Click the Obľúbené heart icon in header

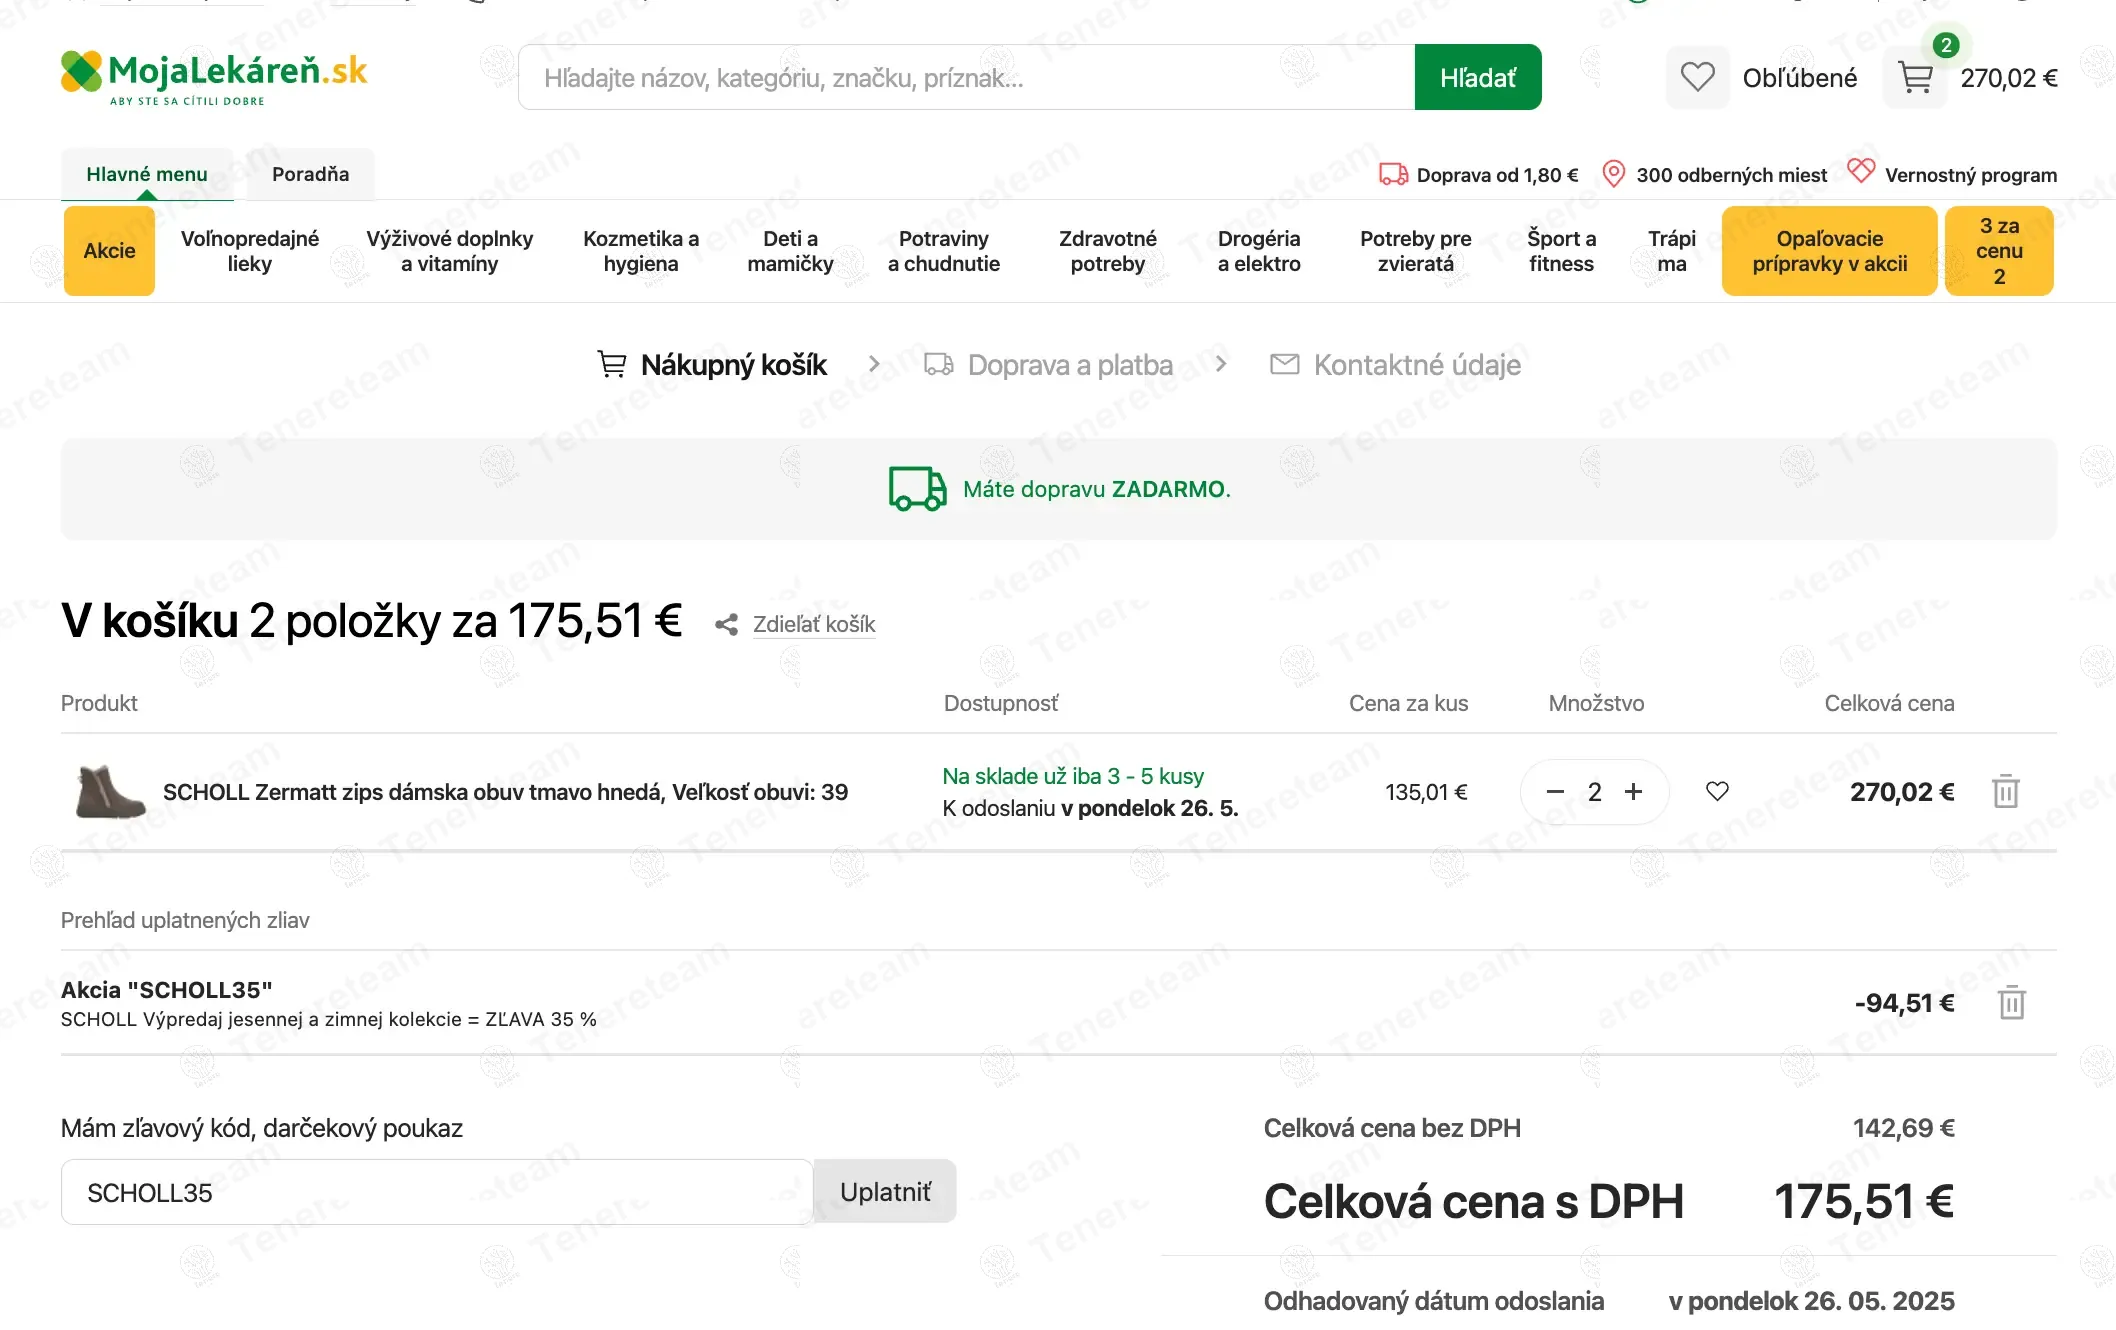1697,77
